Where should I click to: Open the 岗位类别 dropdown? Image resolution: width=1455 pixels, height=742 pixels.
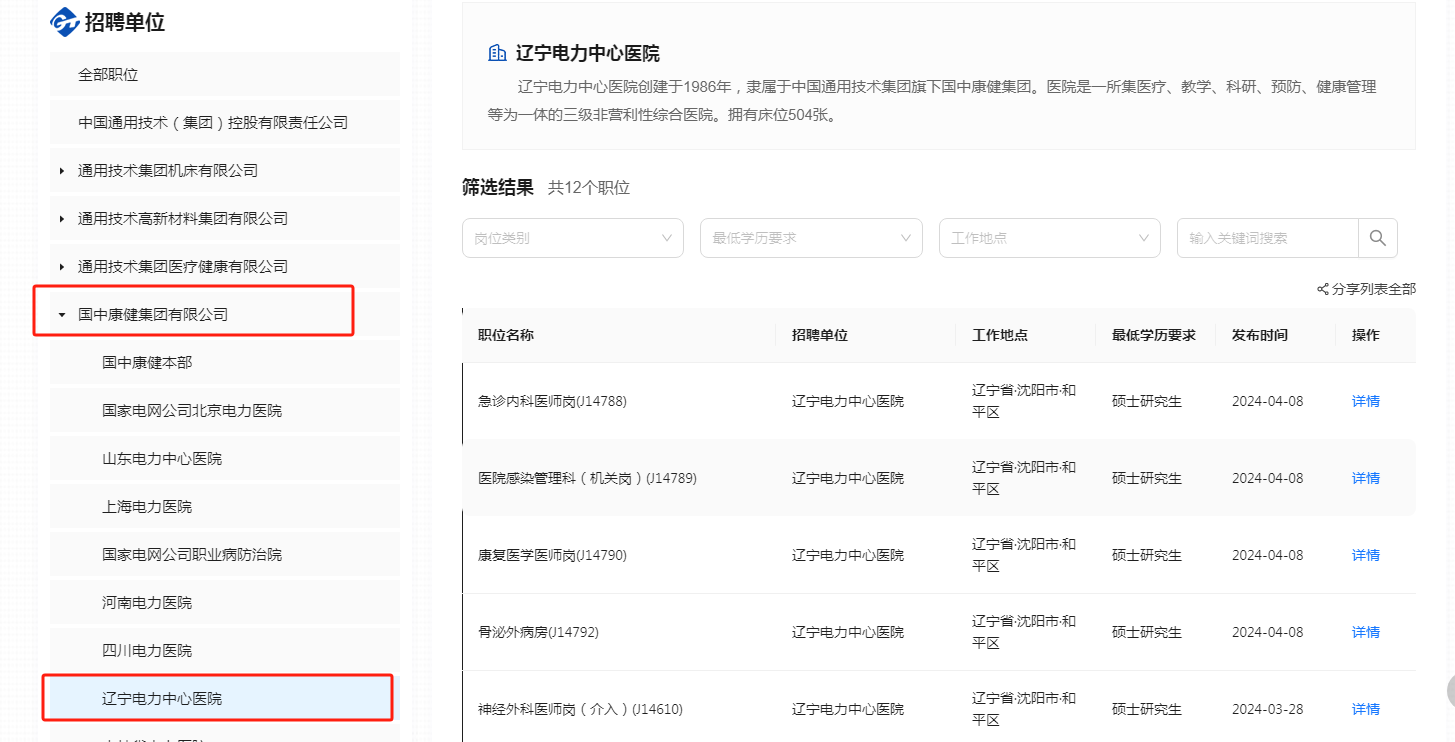(x=572, y=238)
